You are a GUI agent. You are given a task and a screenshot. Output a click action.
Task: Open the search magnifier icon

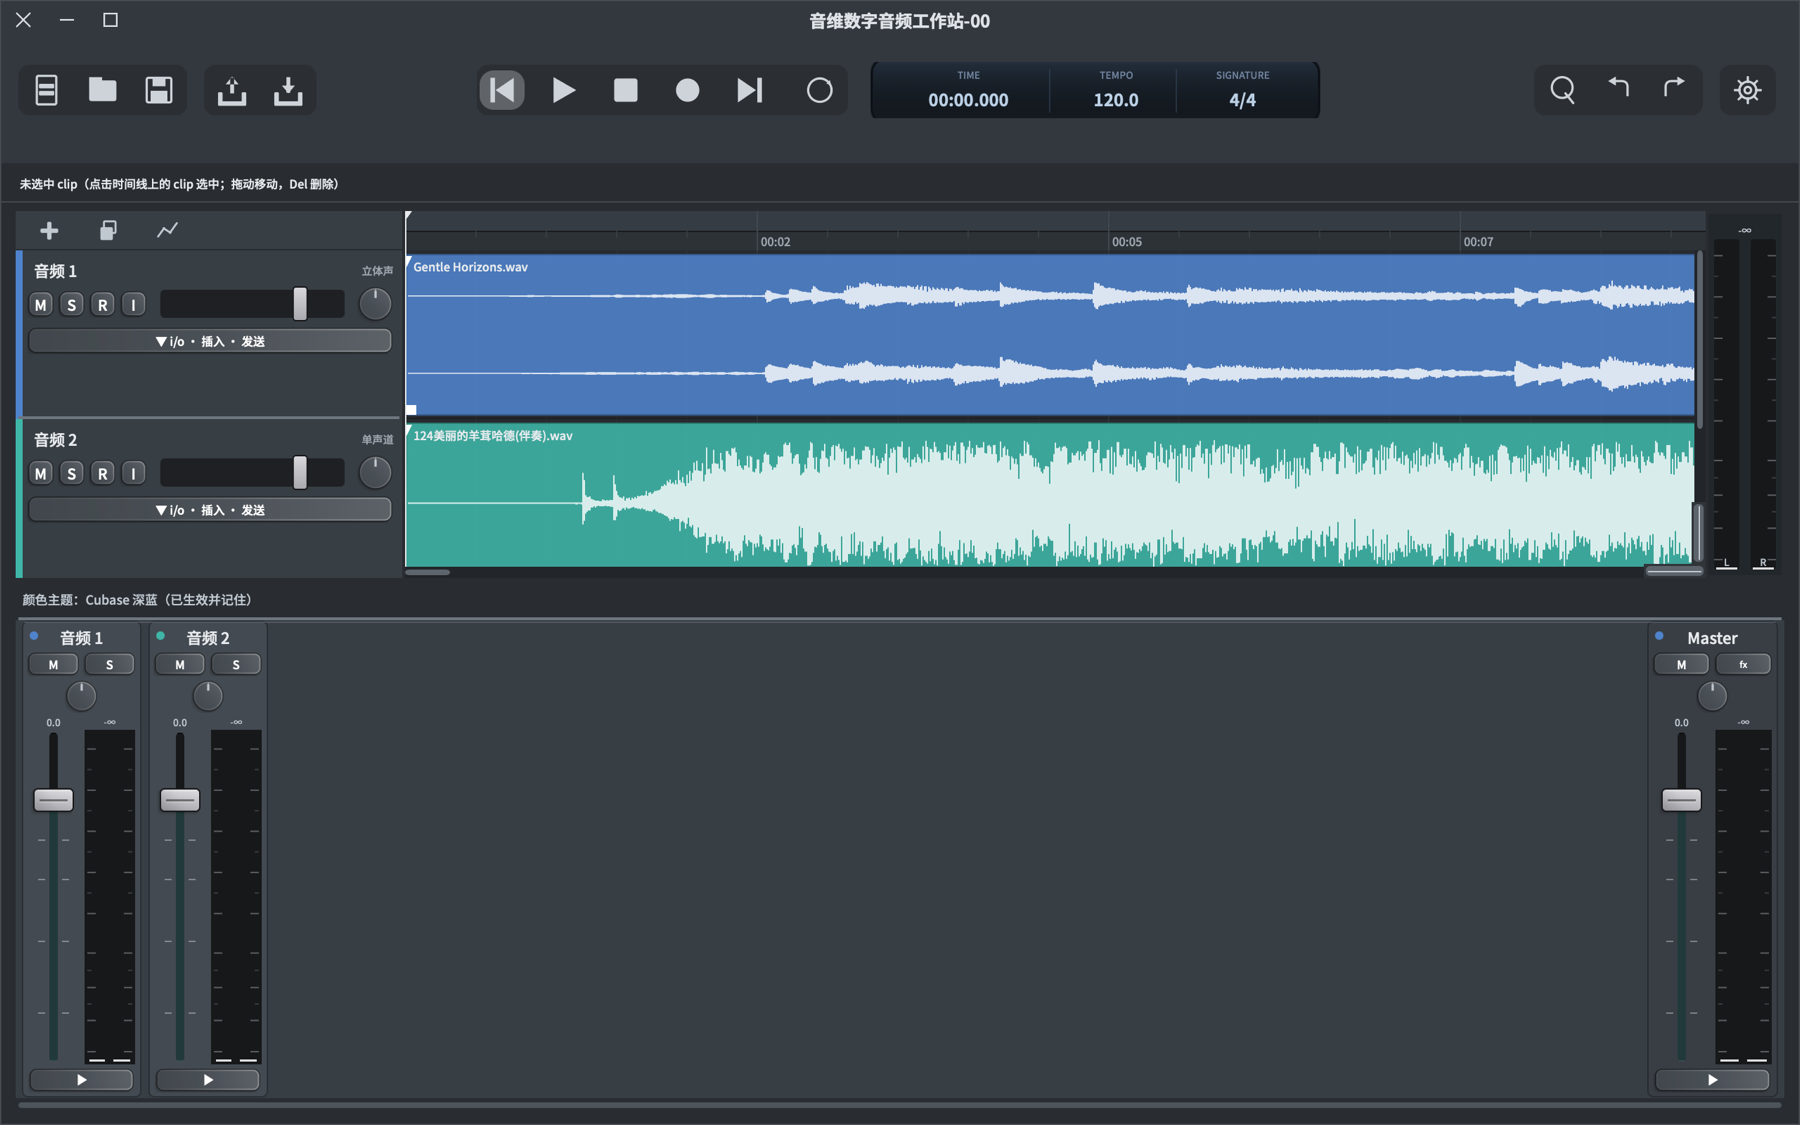click(1562, 91)
